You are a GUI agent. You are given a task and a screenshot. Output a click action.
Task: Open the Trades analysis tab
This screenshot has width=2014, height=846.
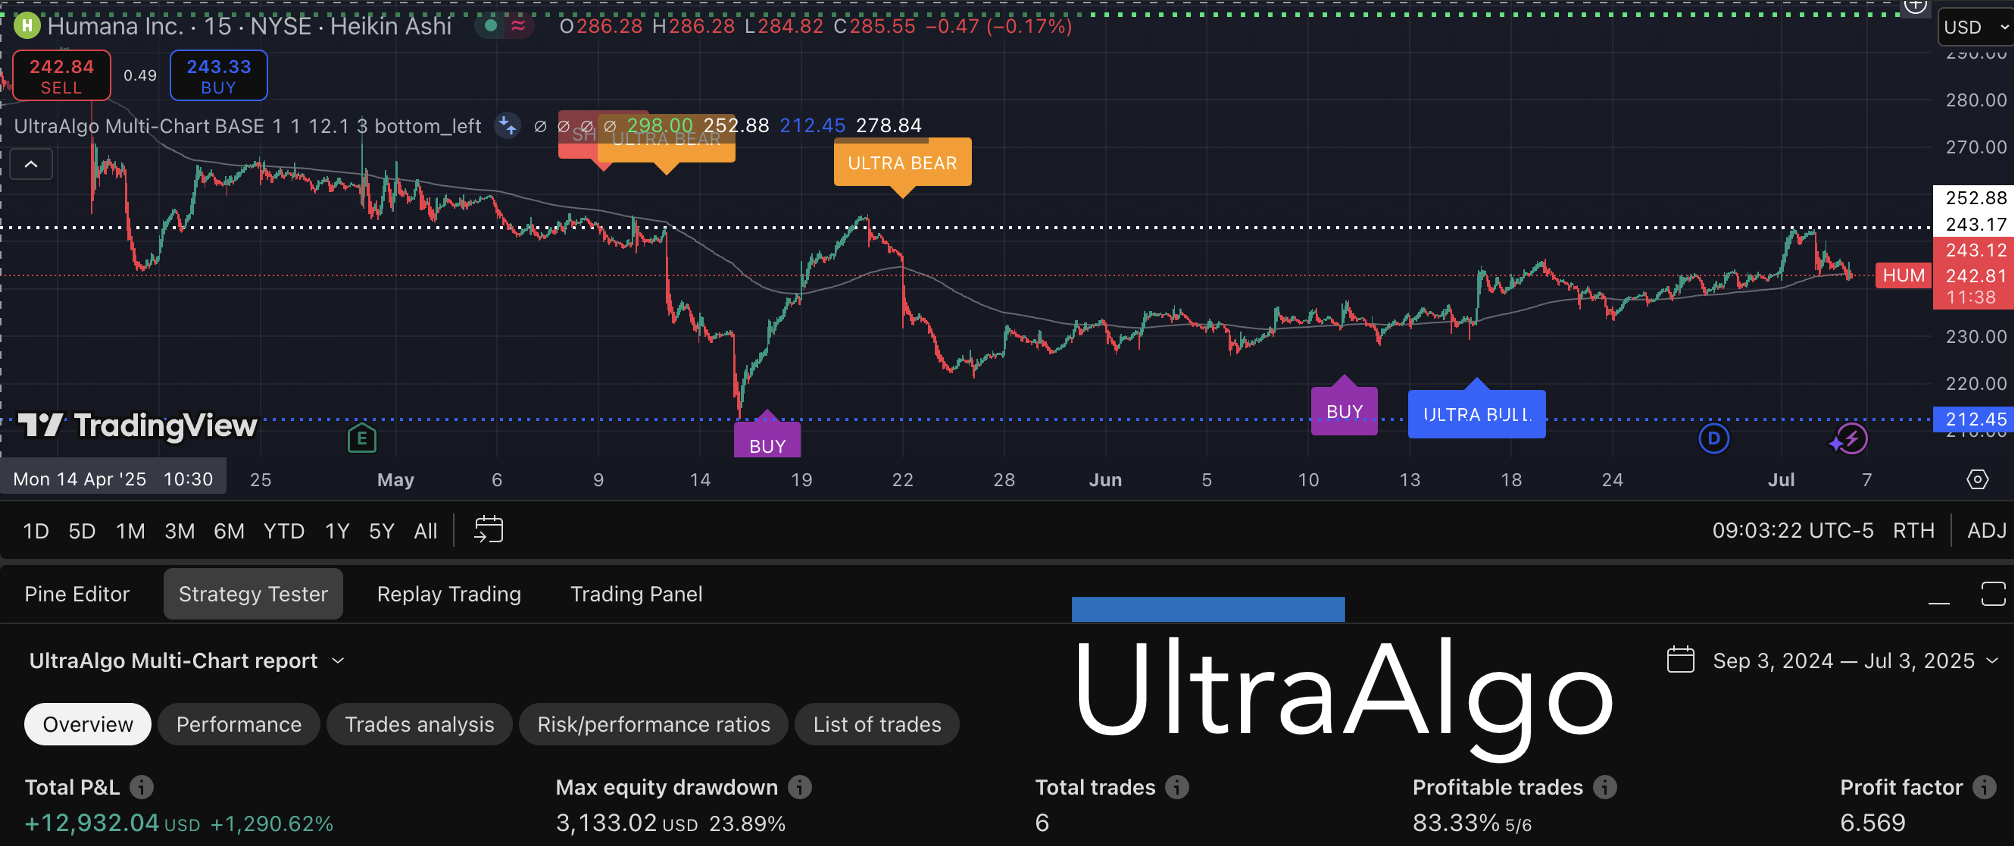[419, 724]
